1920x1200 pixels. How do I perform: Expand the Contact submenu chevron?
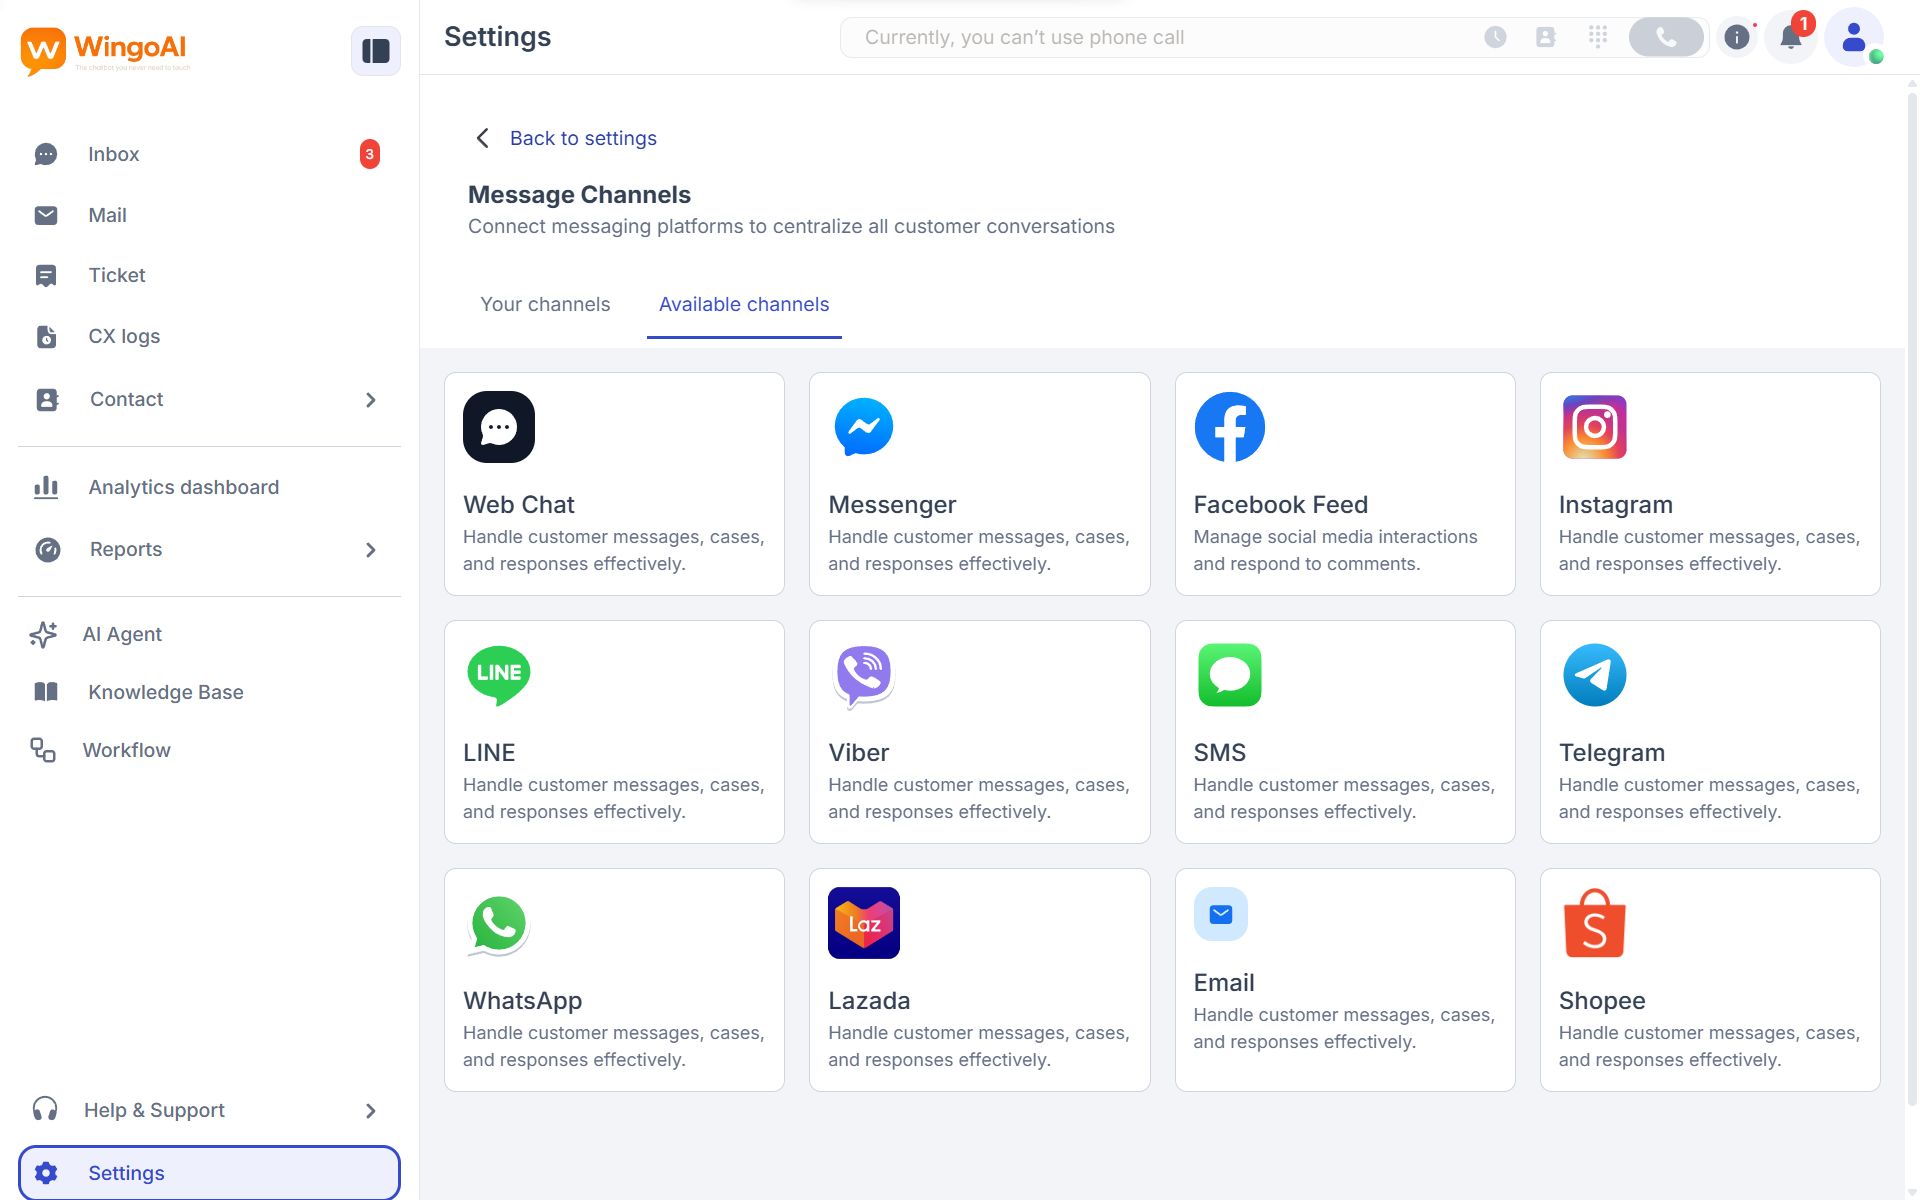(x=371, y=400)
